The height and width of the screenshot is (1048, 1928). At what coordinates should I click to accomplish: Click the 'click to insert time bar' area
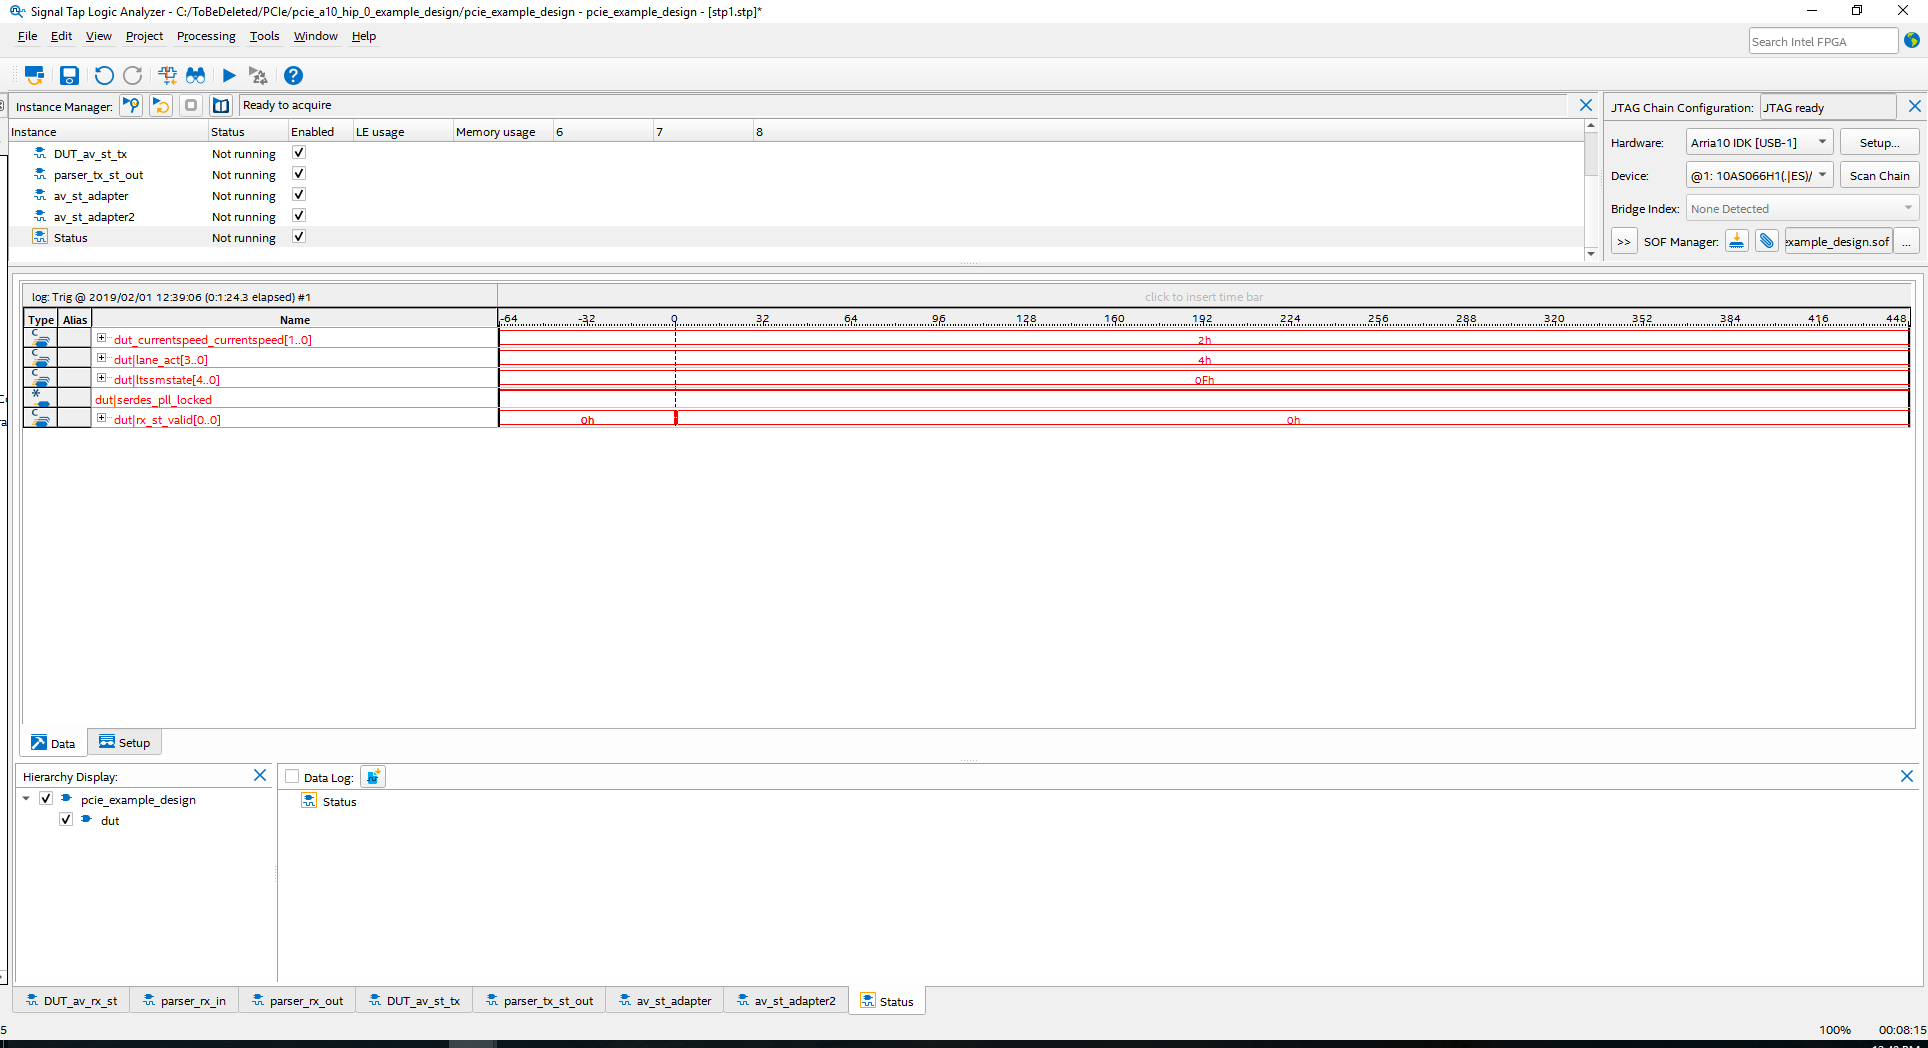pos(1204,296)
